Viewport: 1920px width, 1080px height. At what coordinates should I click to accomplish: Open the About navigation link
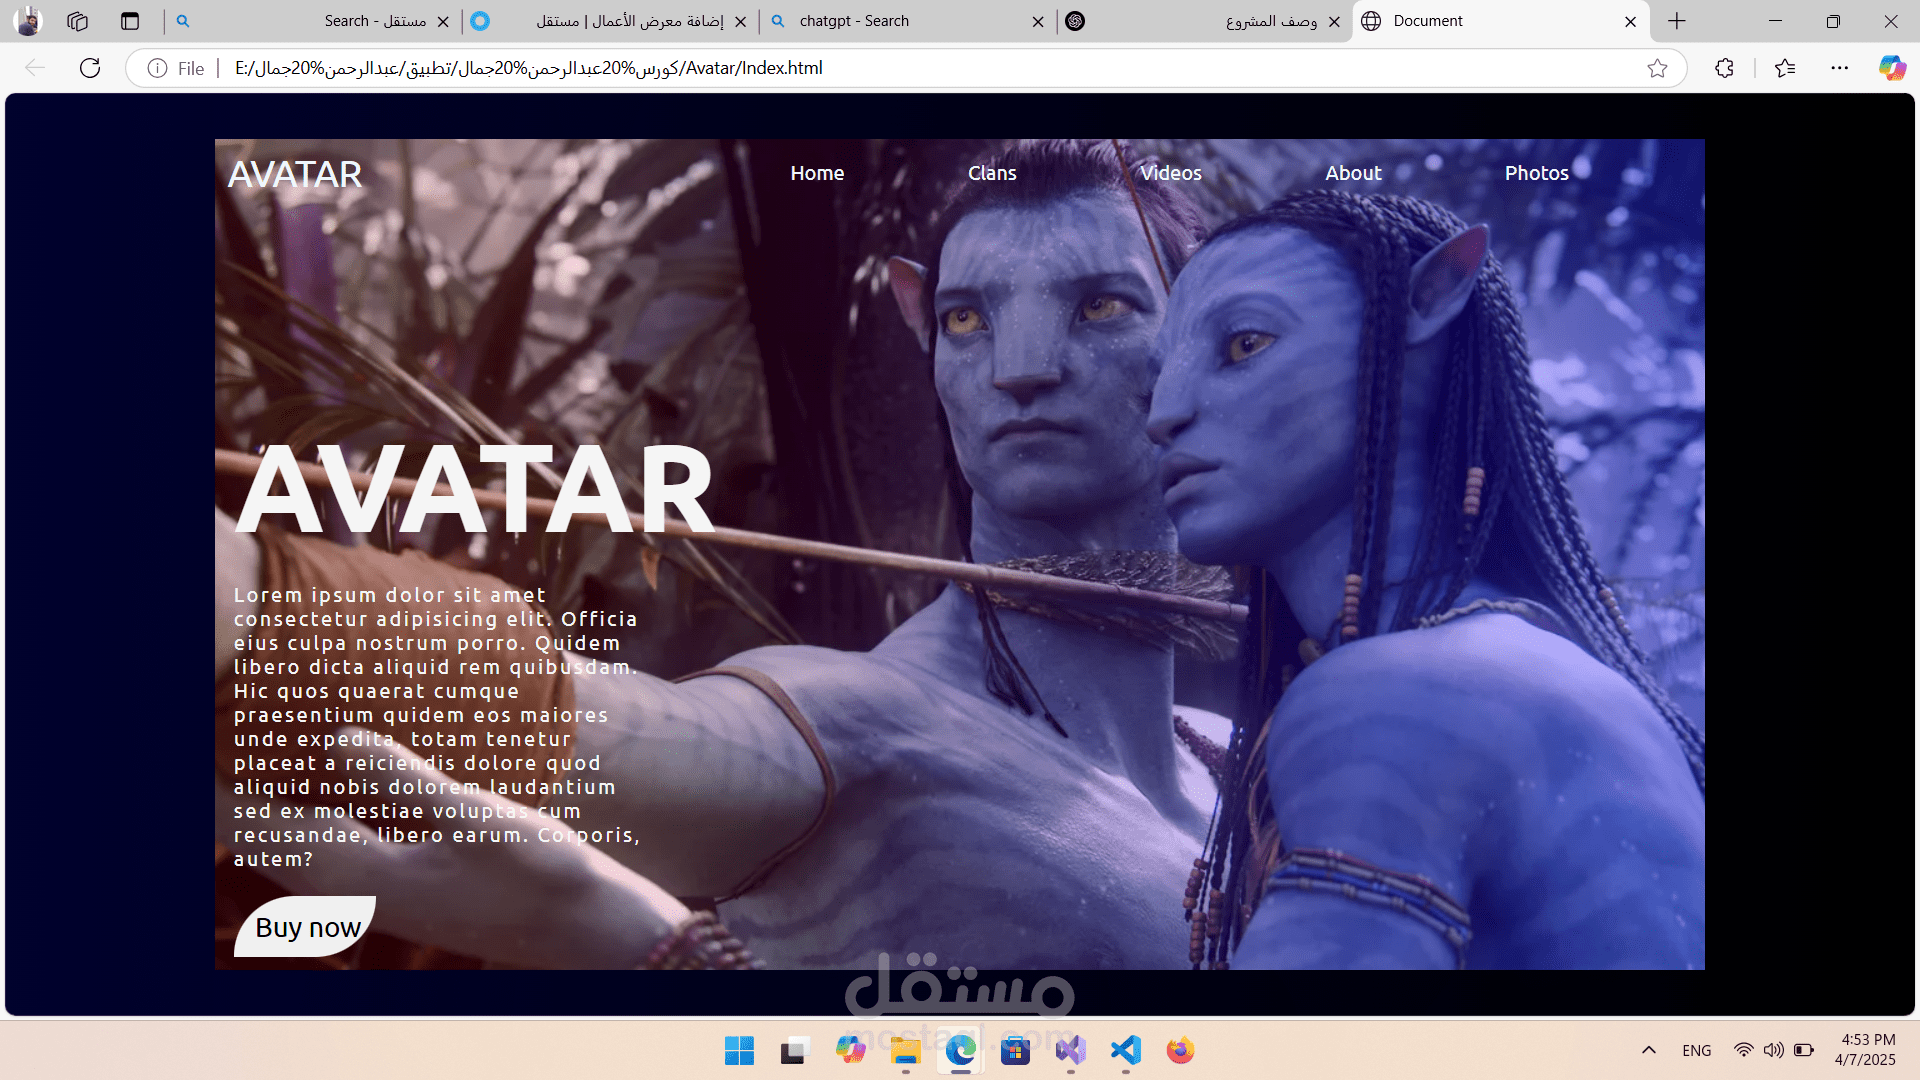[1353, 173]
